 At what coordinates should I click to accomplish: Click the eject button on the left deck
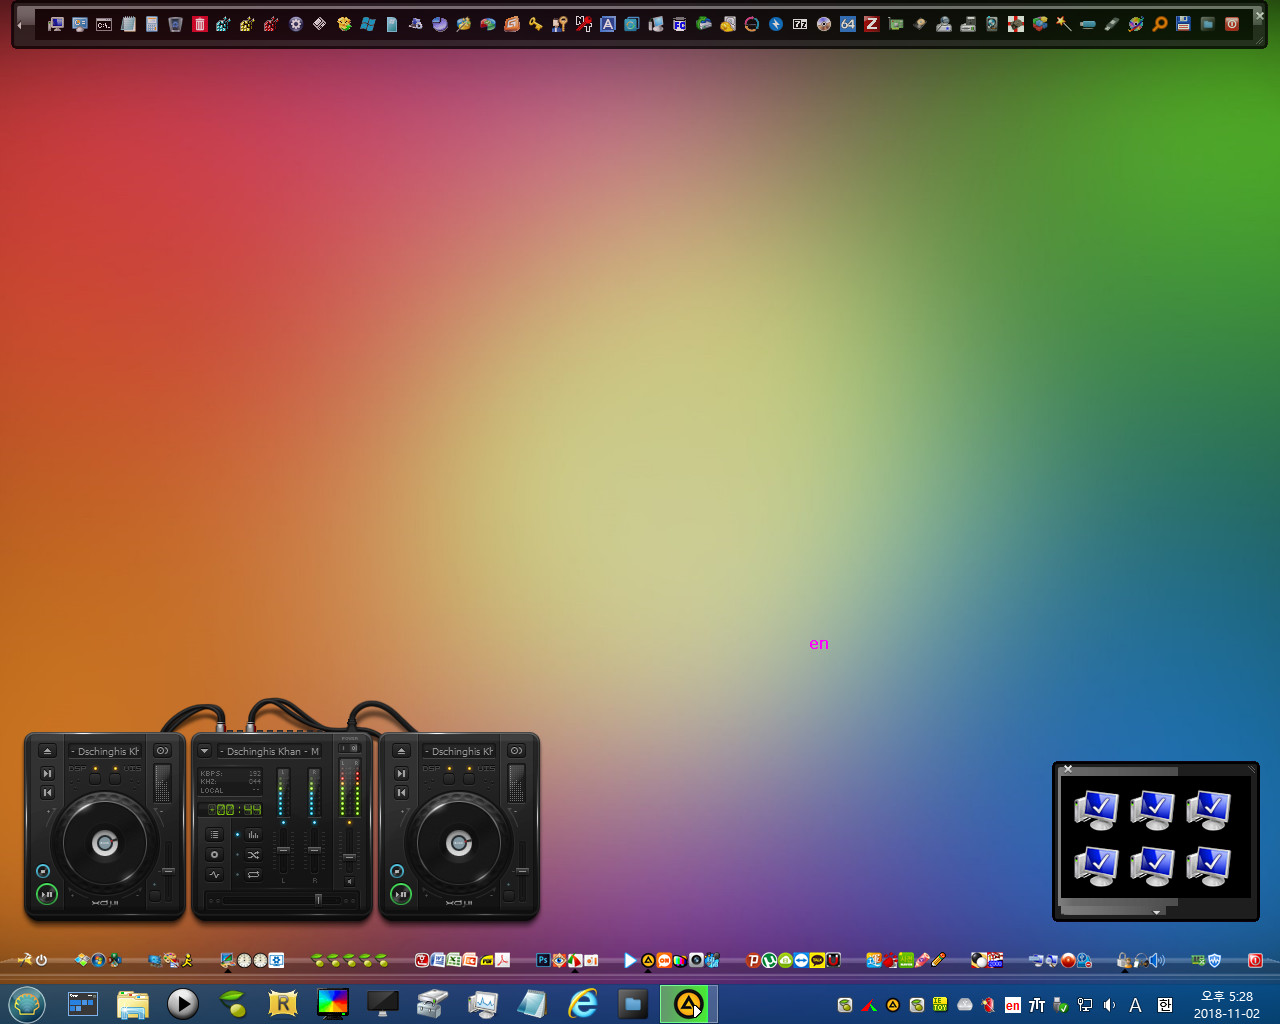(x=46, y=751)
